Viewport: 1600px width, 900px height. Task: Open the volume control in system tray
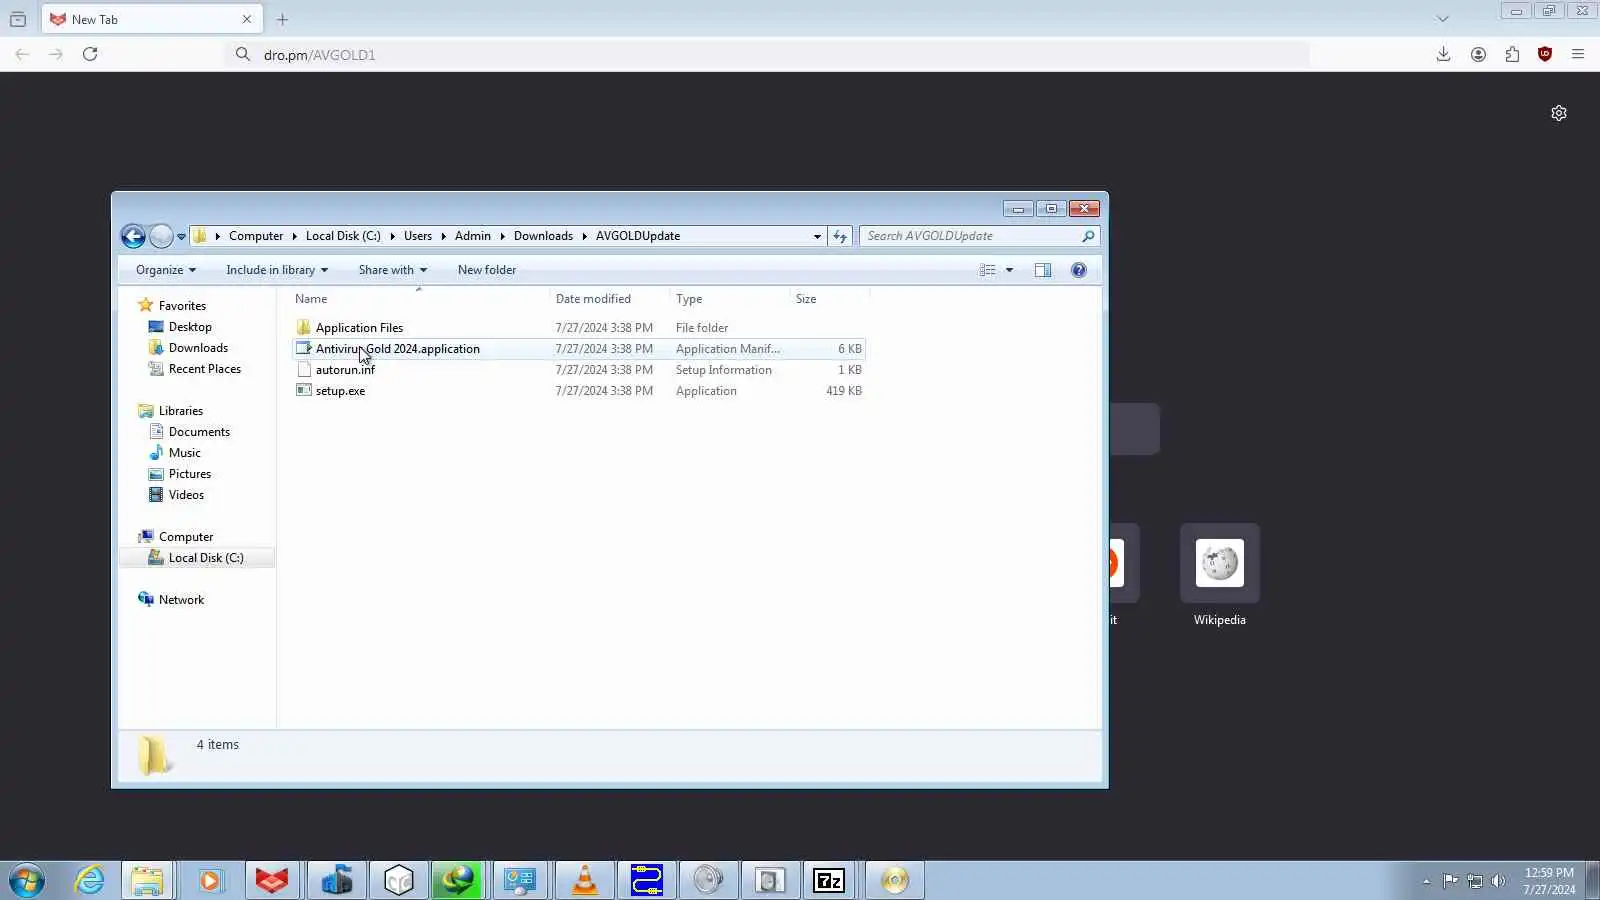(1498, 881)
